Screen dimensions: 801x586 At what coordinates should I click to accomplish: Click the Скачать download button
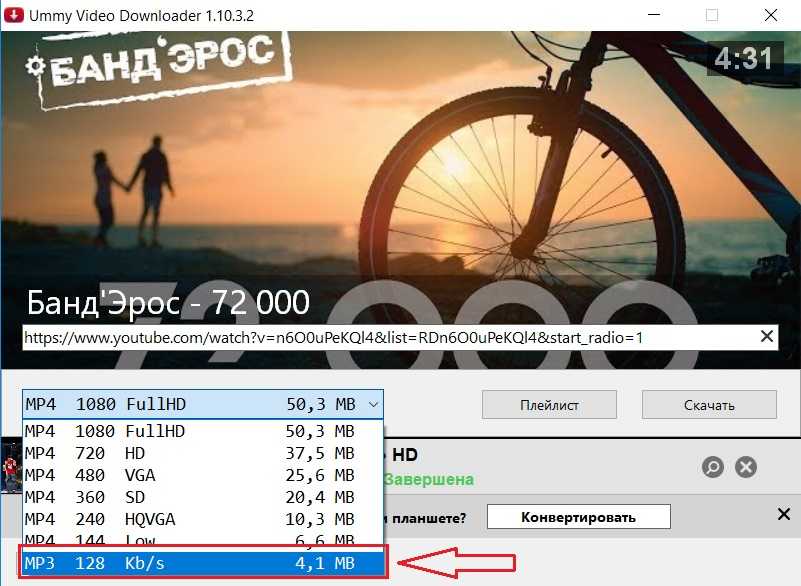[x=709, y=405]
